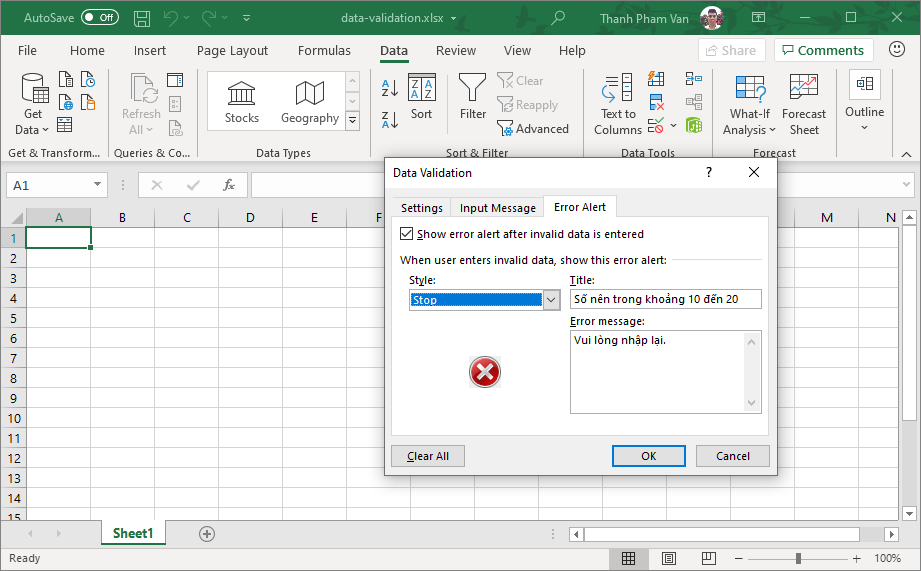Click the dialog help question mark
The width and height of the screenshot is (921, 571).
[x=709, y=172]
